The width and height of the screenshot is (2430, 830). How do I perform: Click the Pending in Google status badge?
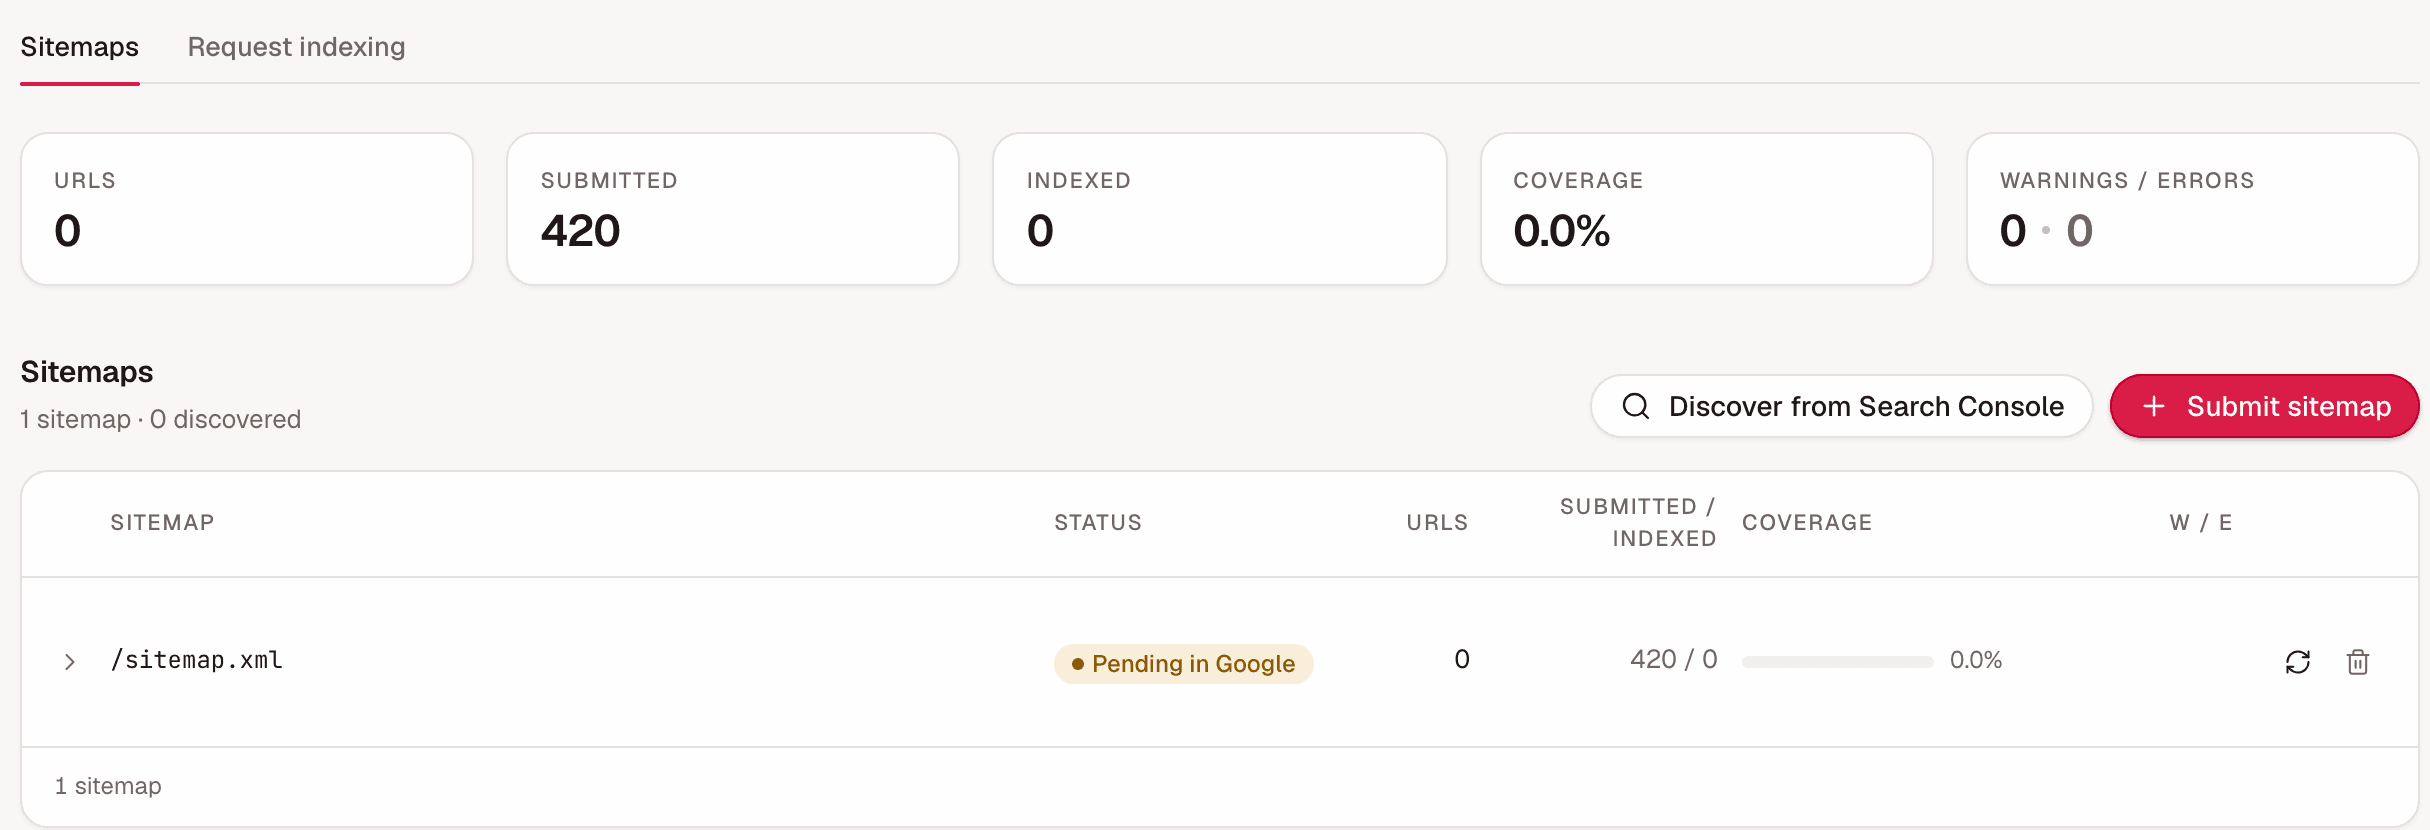coord(1183,663)
